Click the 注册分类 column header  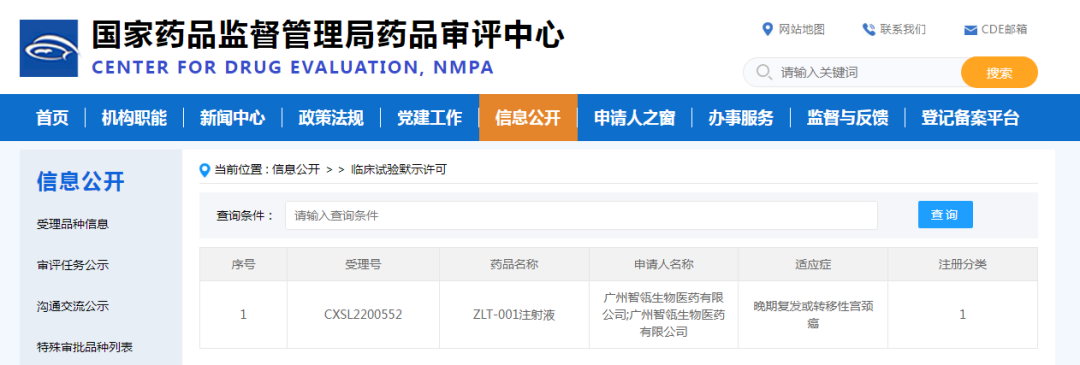(962, 264)
